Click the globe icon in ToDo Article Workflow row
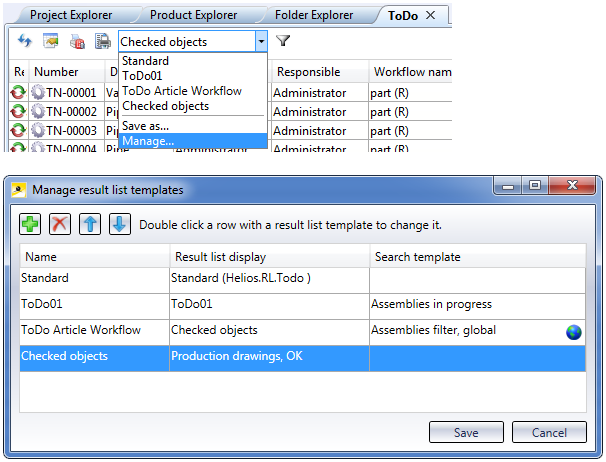The image size is (606, 462). tap(574, 332)
